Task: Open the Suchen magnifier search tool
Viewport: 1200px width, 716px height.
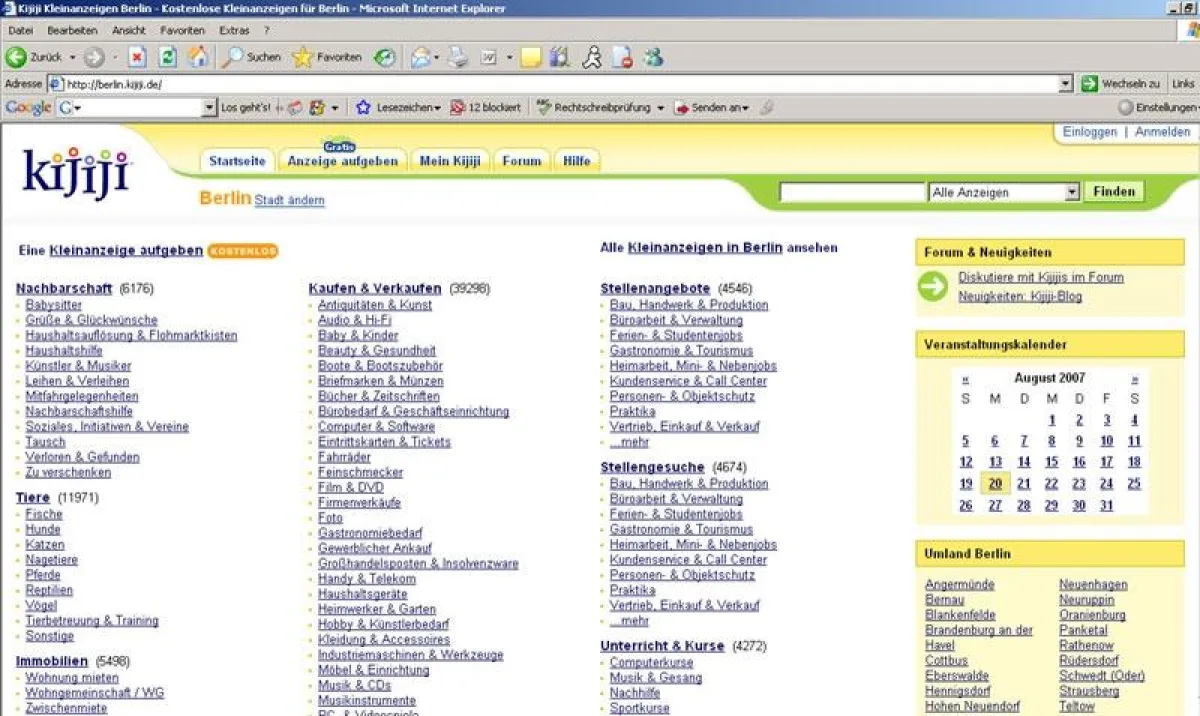Action: tap(233, 58)
